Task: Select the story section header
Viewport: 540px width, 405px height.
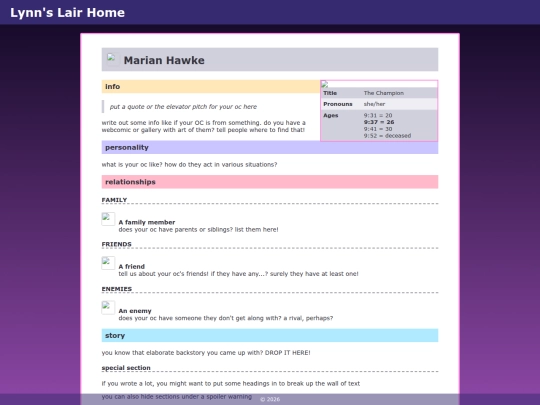Action: [x=270, y=335]
